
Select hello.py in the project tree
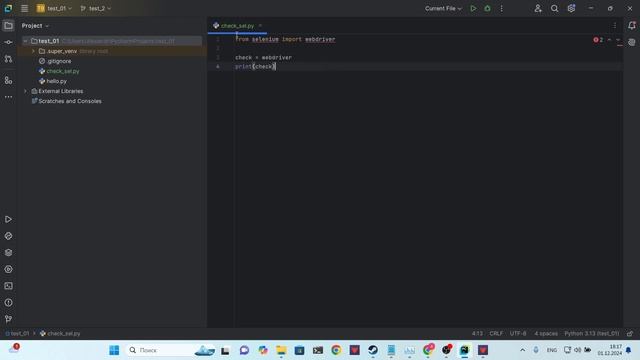[x=56, y=81]
